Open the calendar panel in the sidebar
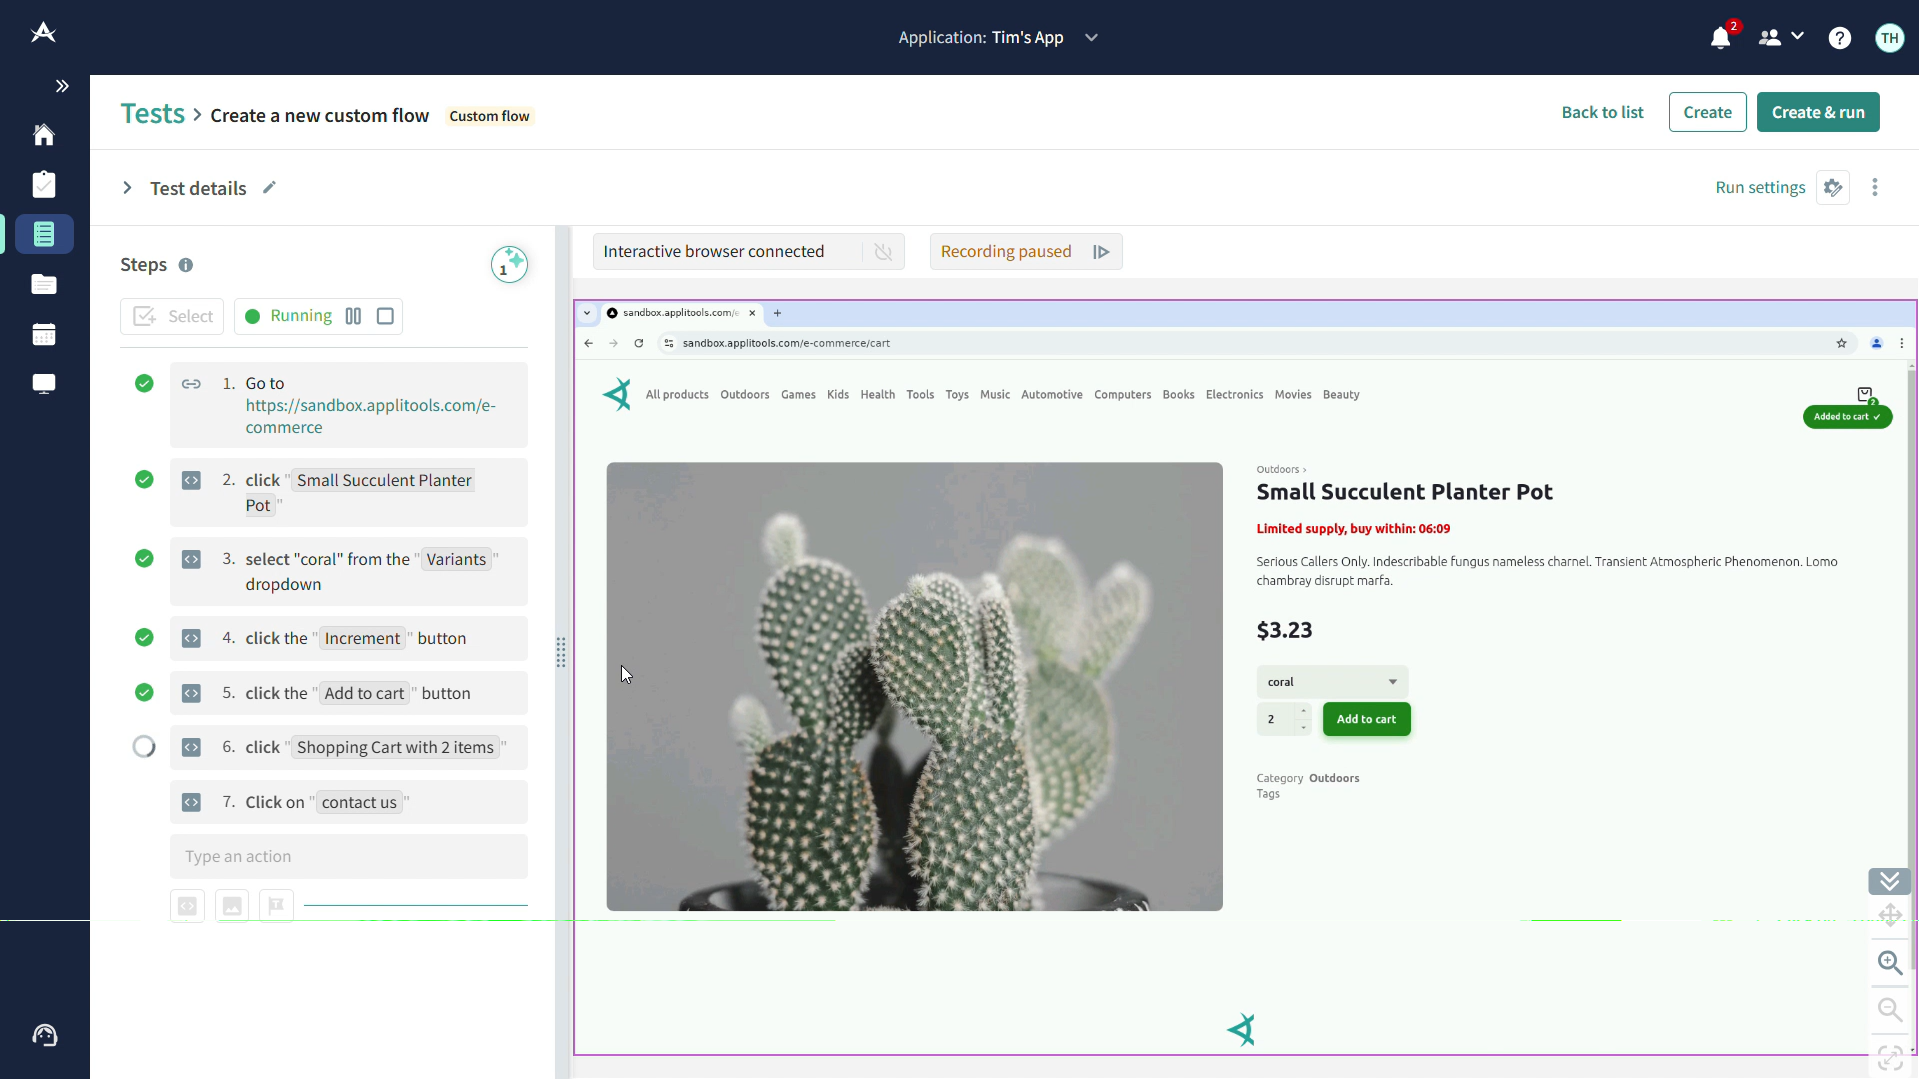The height and width of the screenshot is (1079, 1919). [44, 334]
